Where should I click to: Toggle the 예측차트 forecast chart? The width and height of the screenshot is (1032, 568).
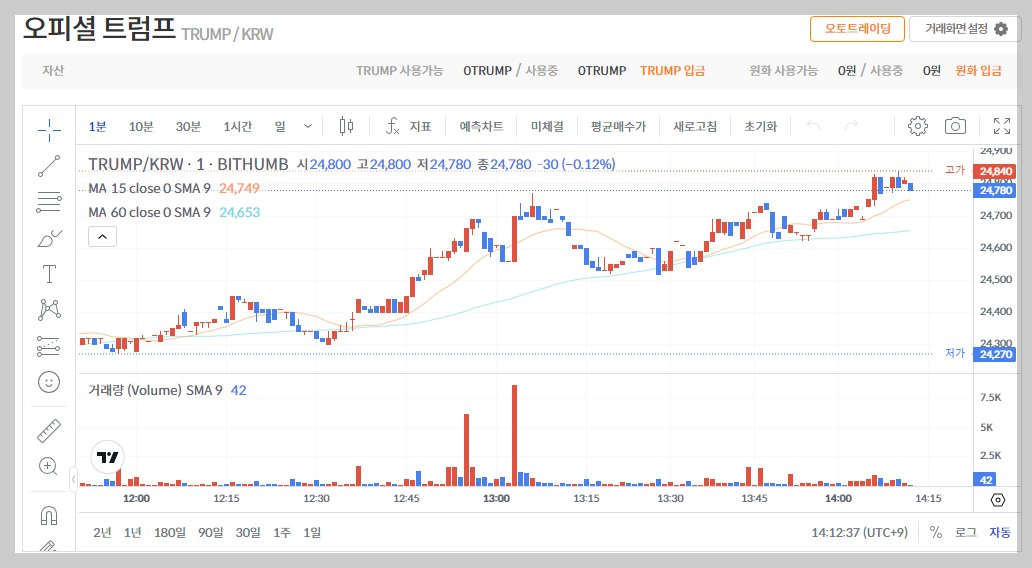click(481, 126)
